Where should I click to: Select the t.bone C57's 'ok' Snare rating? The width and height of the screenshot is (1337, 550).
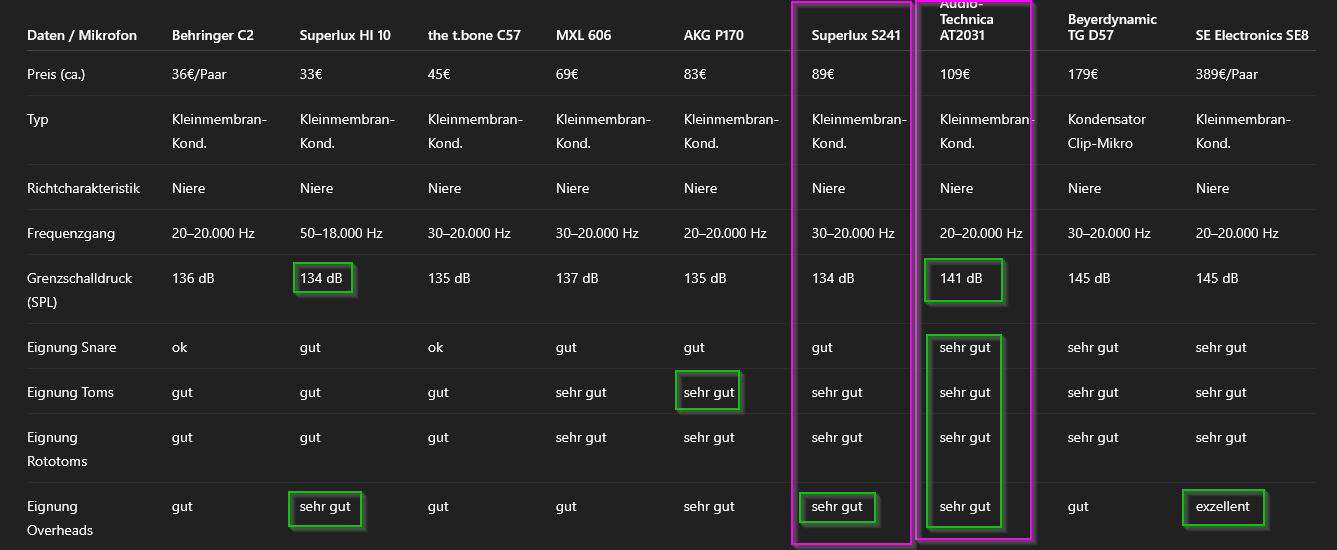[x=435, y=347]
